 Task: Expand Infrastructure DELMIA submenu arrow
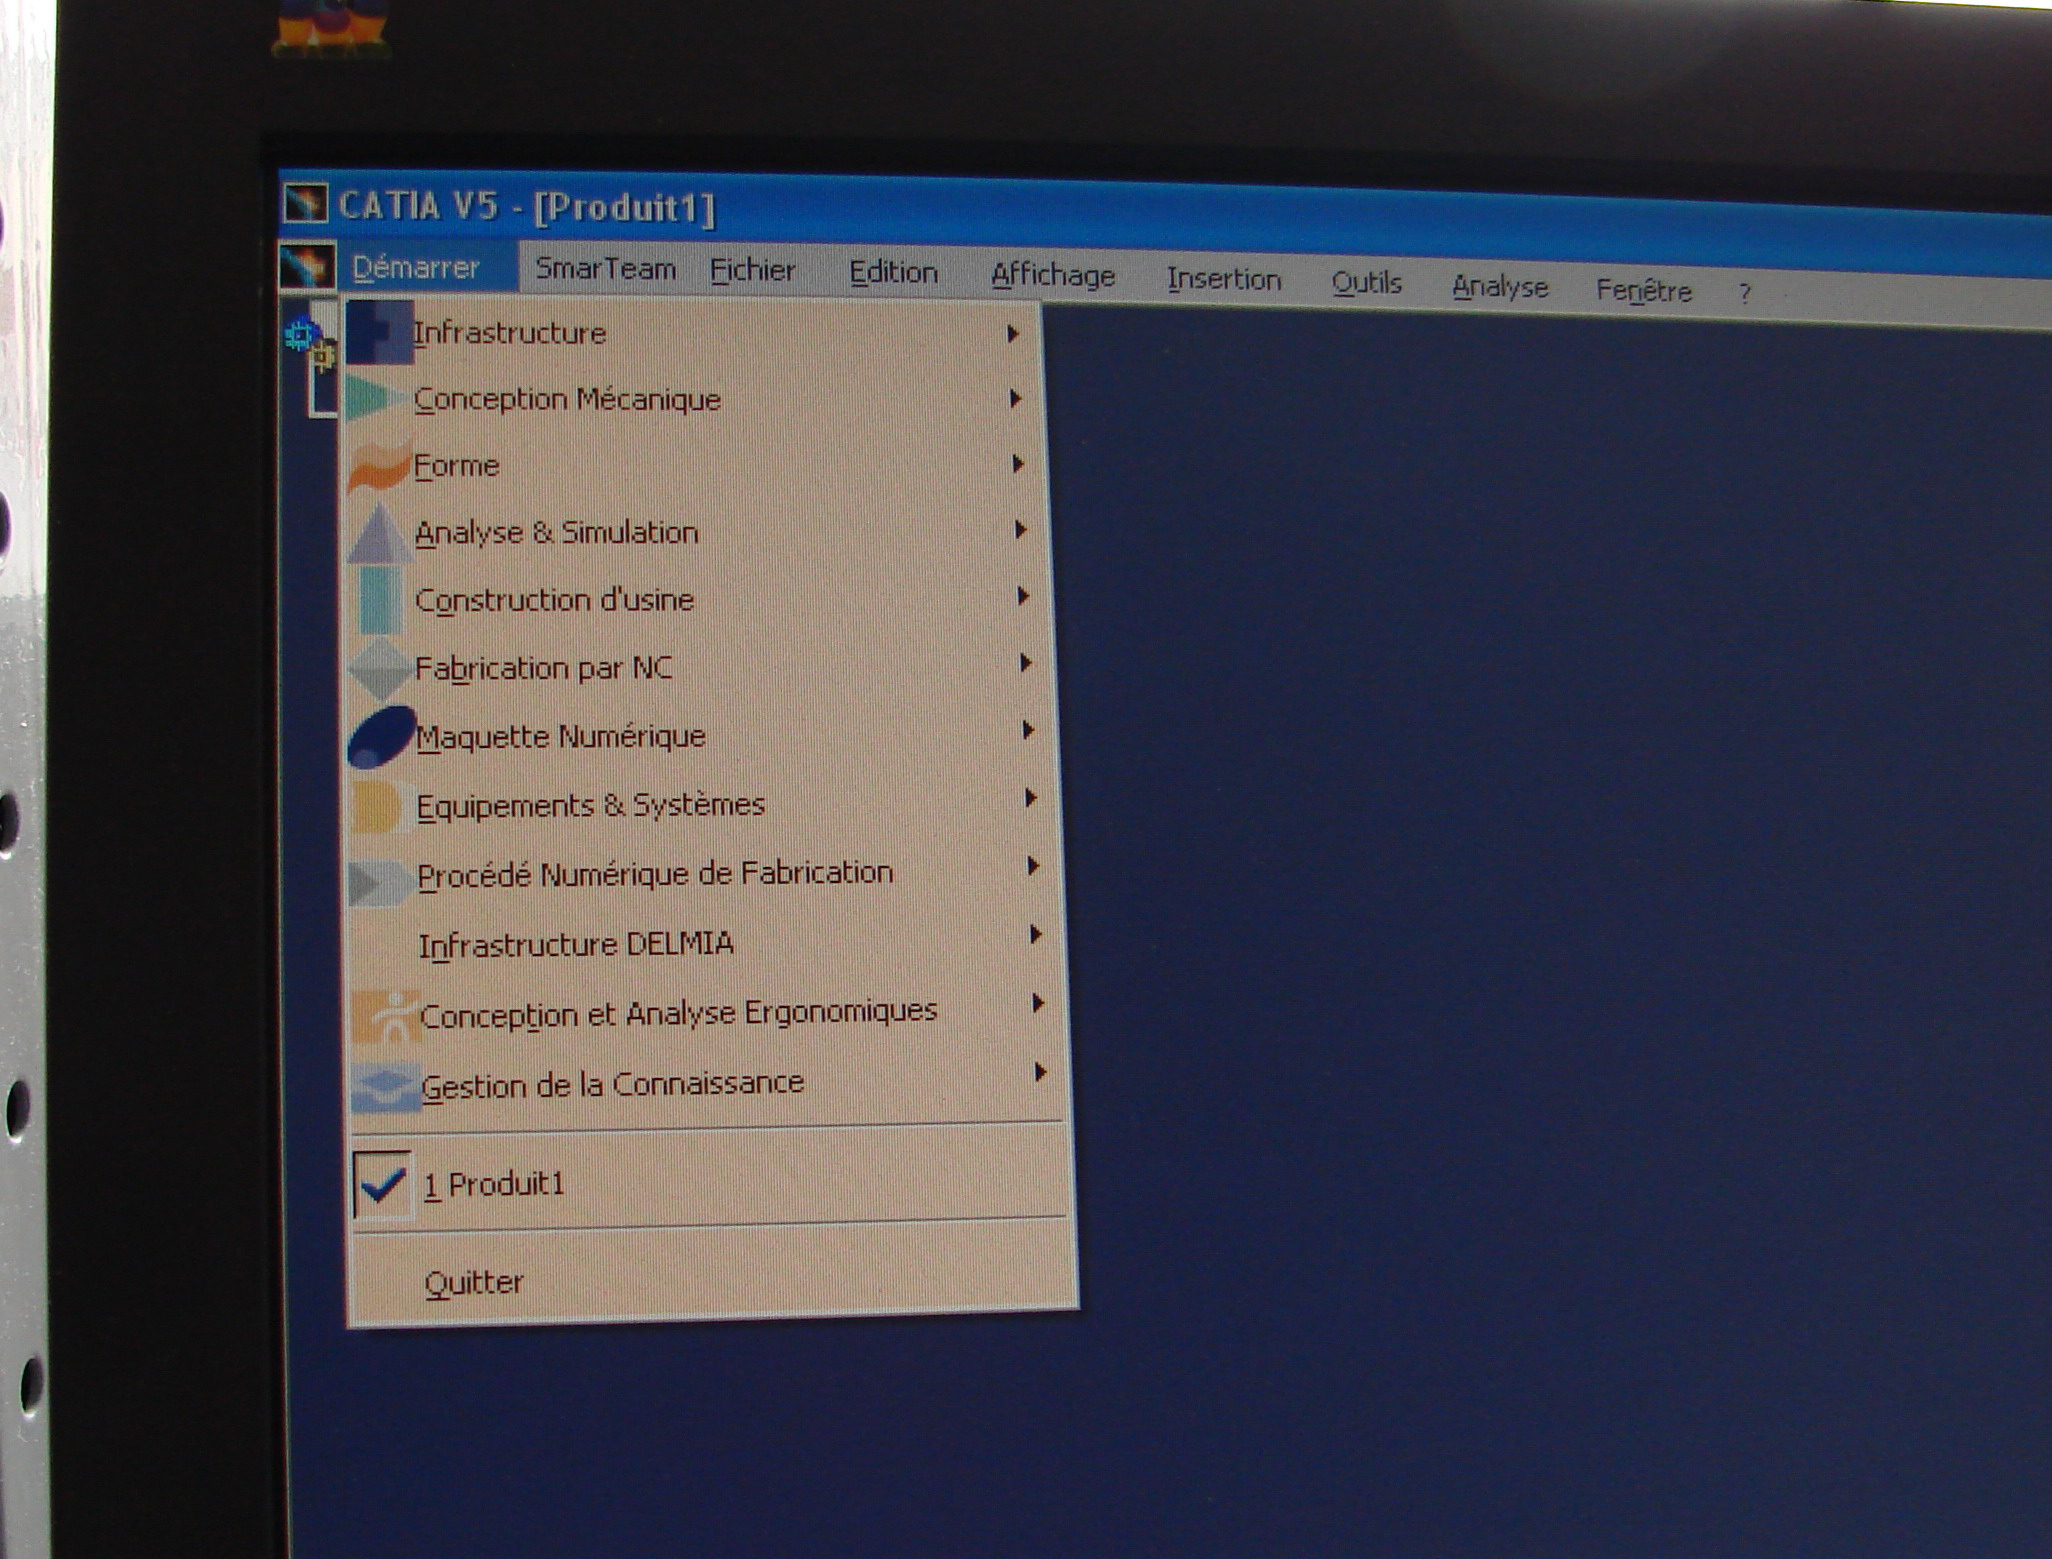1036,935
